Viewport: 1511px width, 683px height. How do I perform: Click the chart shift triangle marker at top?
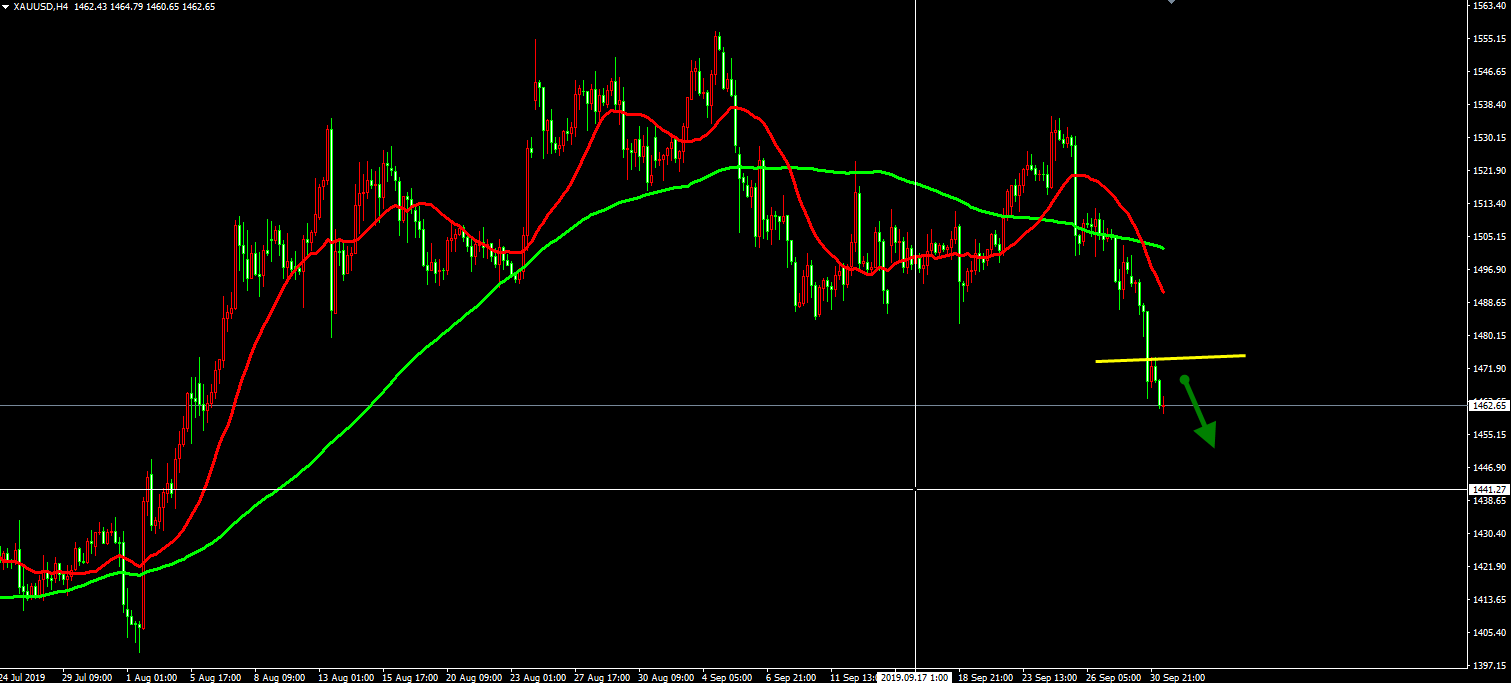pos(1172,2)
